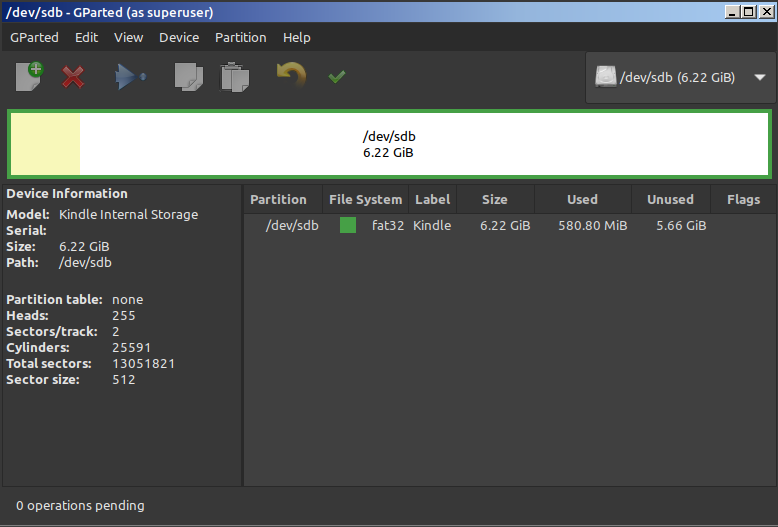Open the Edit menu
This screenshot has width=778, height=527.
(86, 38)
